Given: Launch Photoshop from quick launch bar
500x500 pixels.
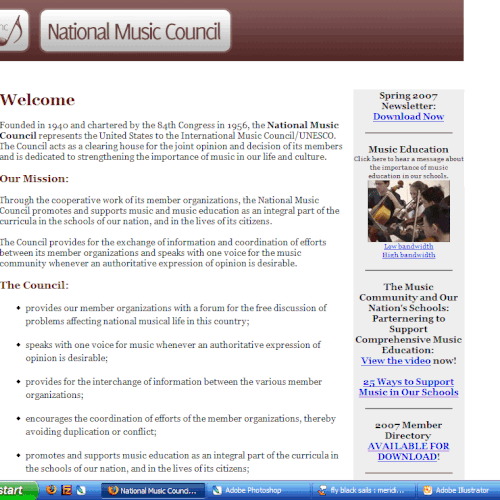Looking at the screenshot, I should [81, 490].
